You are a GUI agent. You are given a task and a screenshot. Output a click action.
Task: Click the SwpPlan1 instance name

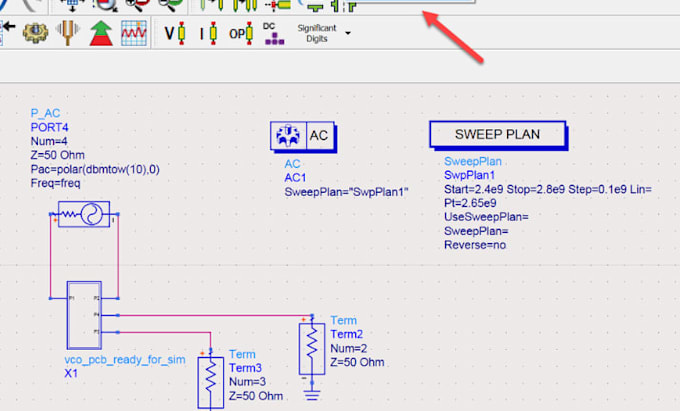[470, 175]
